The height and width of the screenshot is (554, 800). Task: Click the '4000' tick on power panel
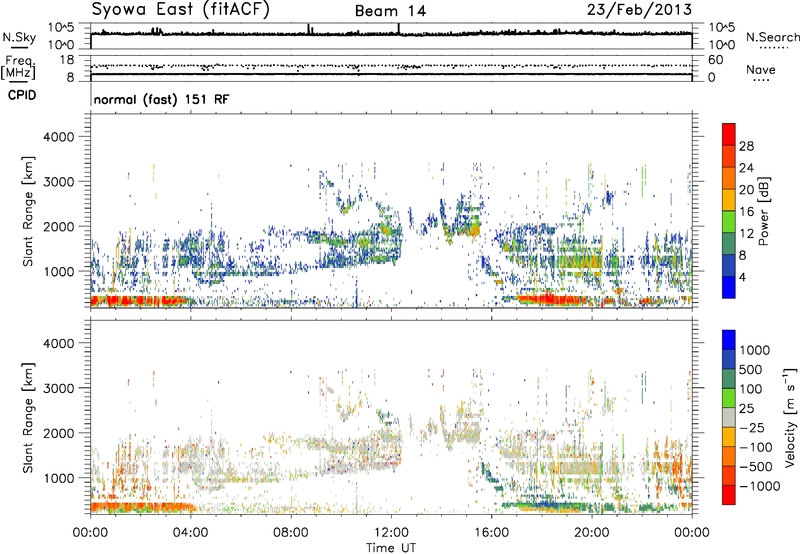click(58, 137)
